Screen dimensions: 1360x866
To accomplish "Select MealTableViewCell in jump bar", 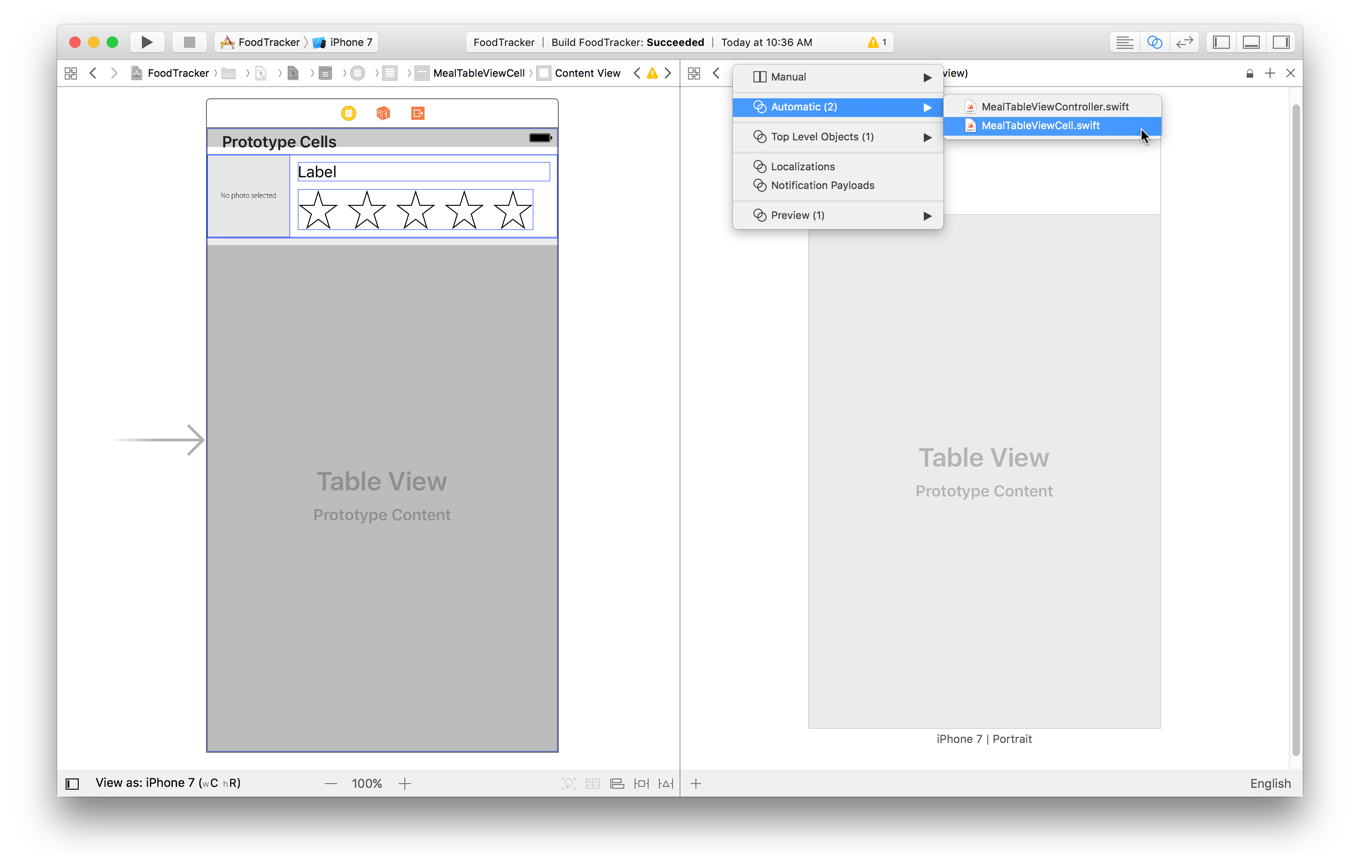I will [x=470, y=73].
